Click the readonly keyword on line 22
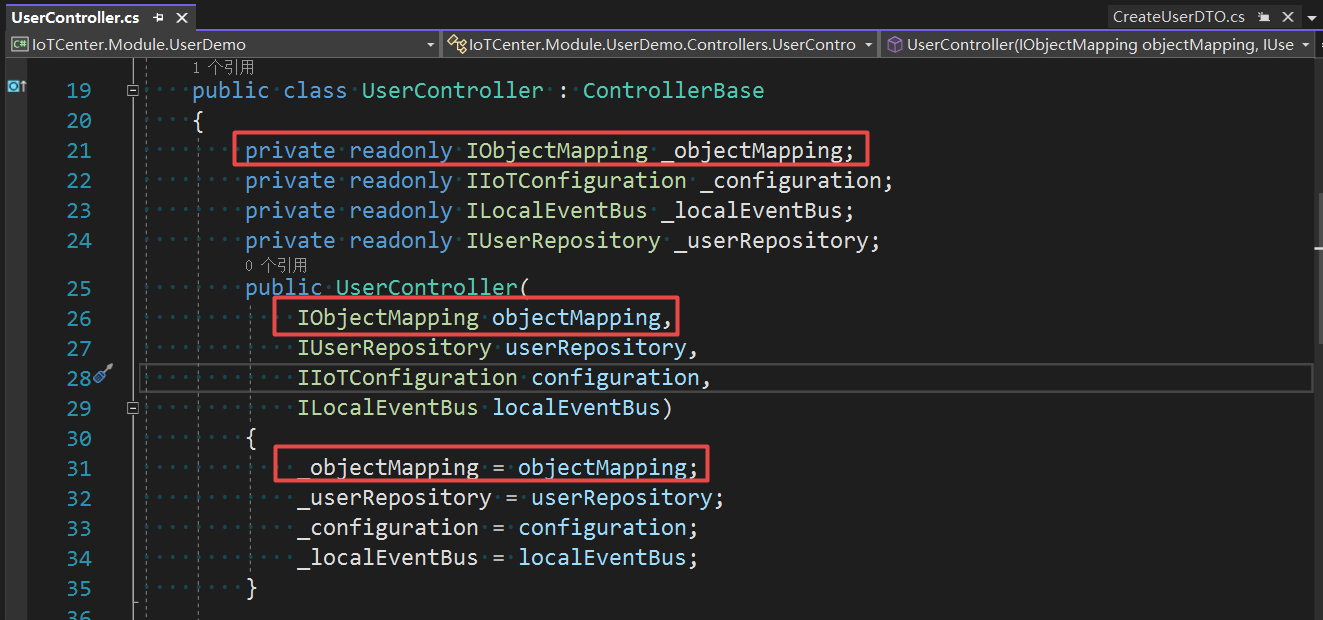Viewport: 1323px width, 620px height. (400, 181)
